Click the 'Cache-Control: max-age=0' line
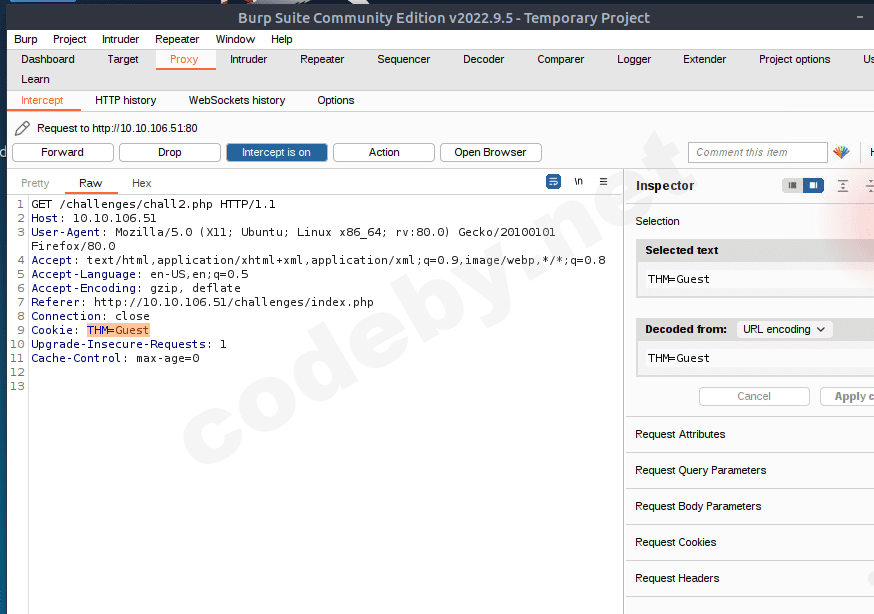Image resolution: width=874 pixels, height=614 pixels. [x=115, y=358]
